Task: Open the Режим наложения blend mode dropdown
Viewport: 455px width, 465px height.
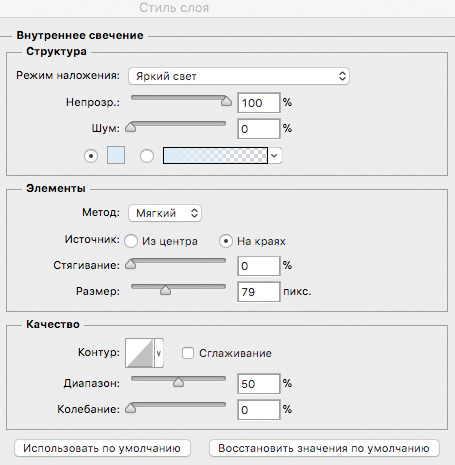Action: click(x=239, y=76)
